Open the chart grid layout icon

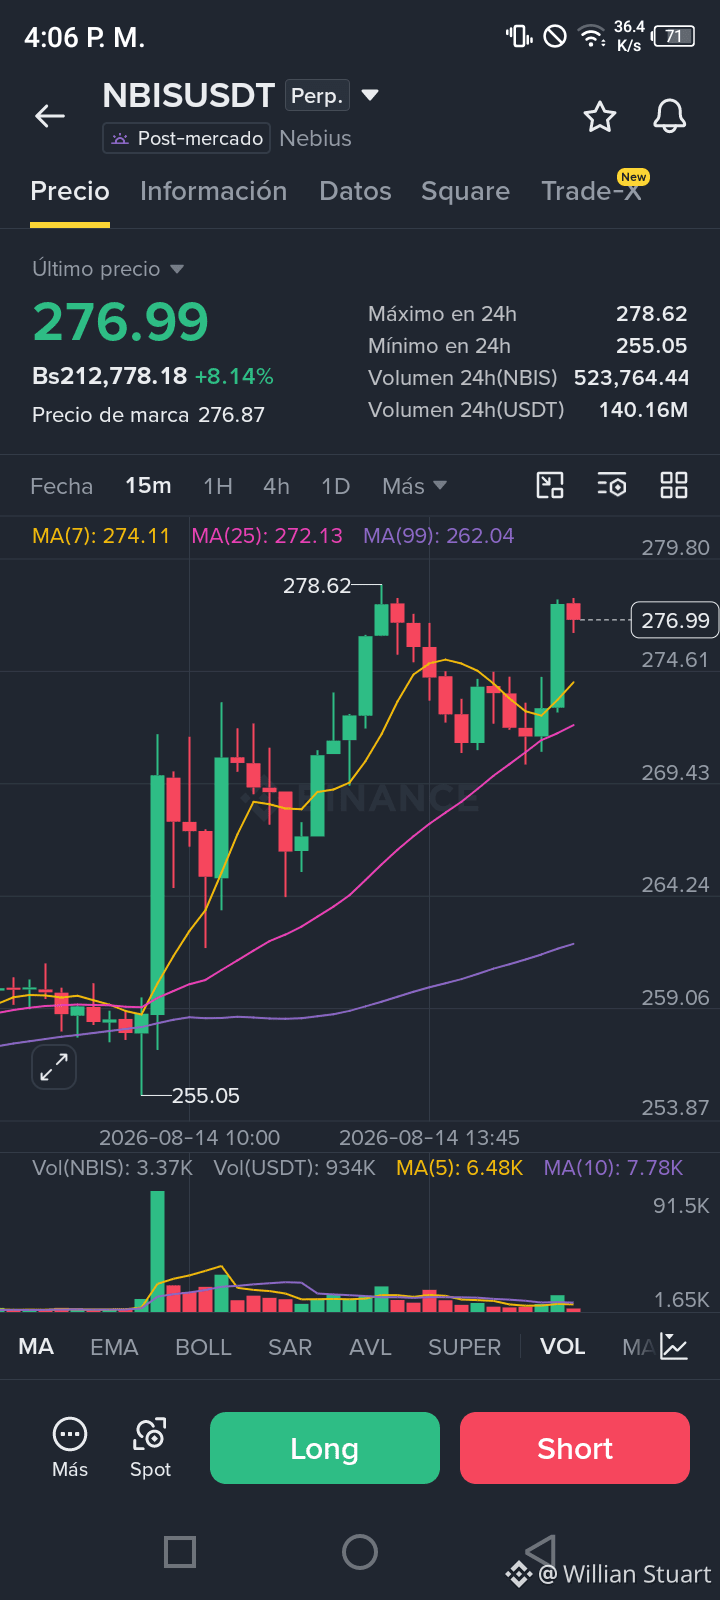tap(674, 486)
